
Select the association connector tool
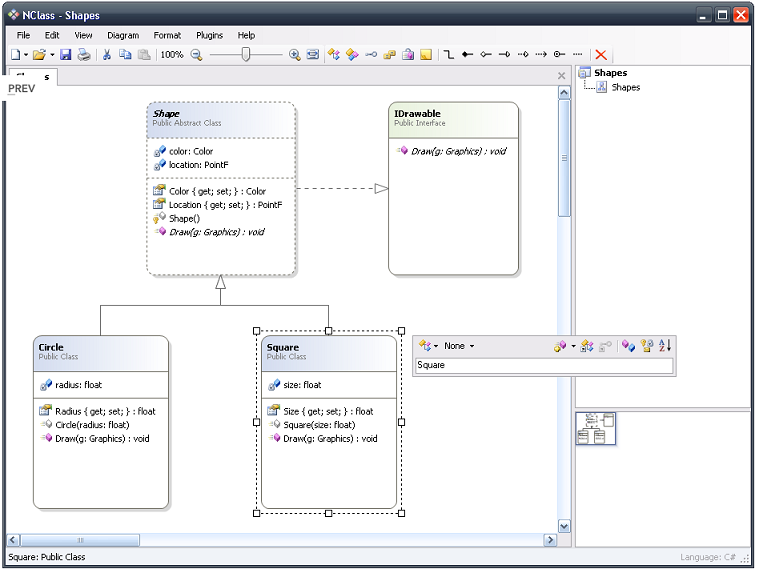pos(449,55)
